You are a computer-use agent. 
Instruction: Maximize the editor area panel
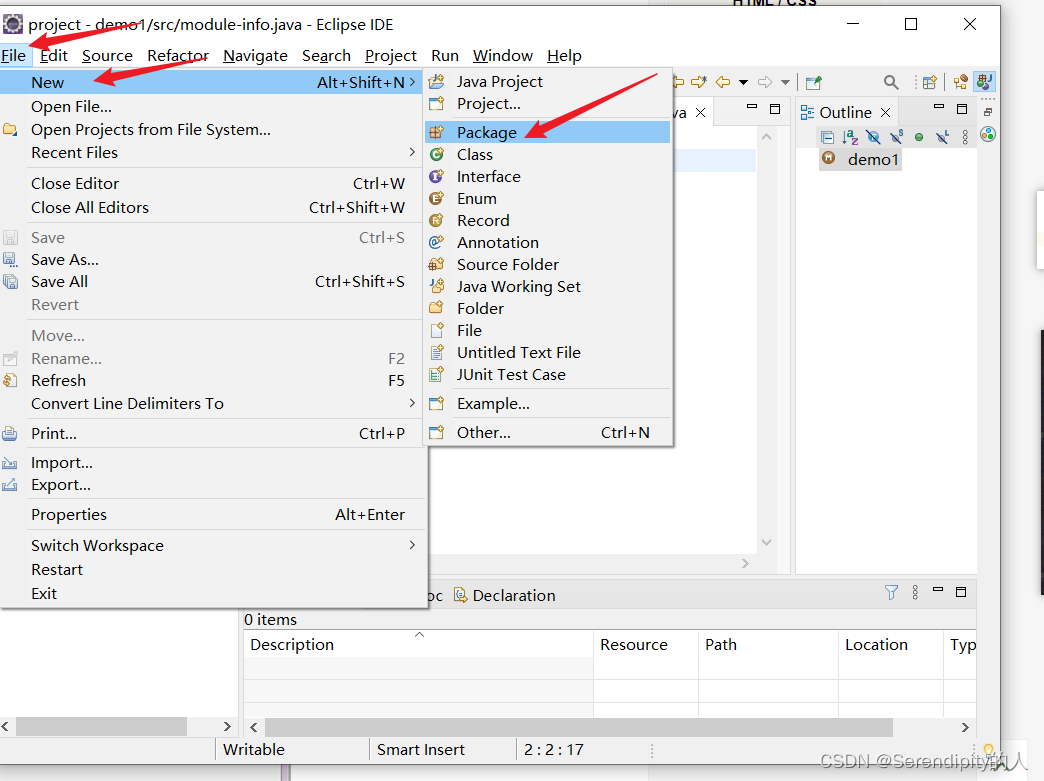(775, 109)
